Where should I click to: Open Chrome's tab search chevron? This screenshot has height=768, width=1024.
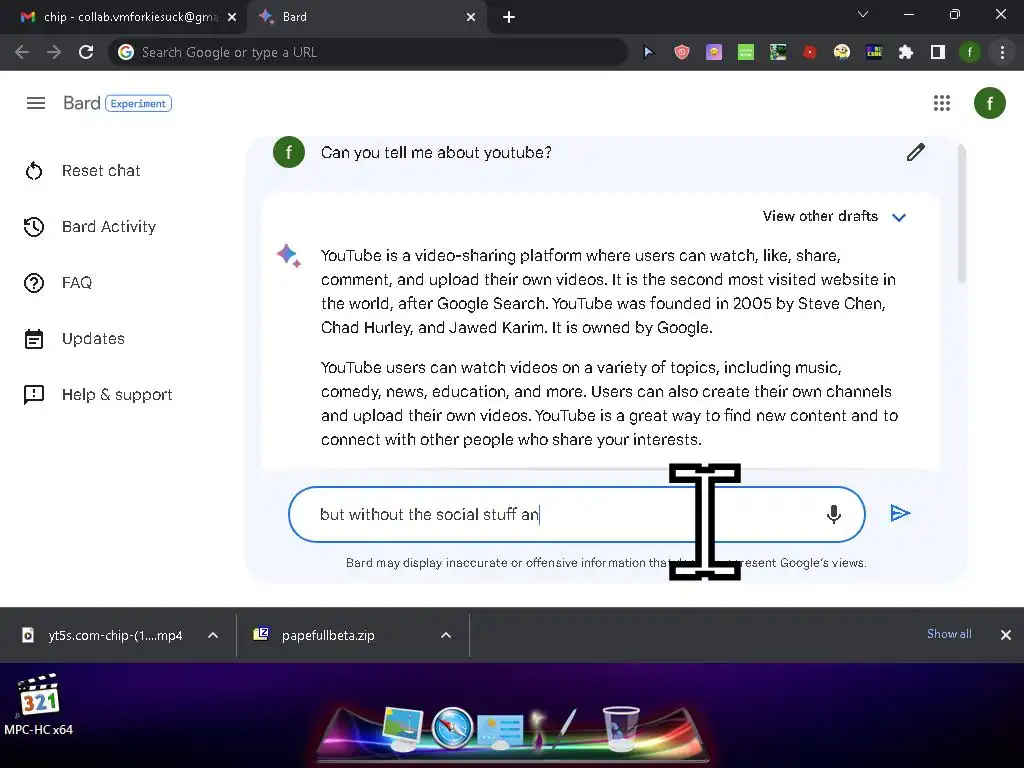click(x=863, y=14)
